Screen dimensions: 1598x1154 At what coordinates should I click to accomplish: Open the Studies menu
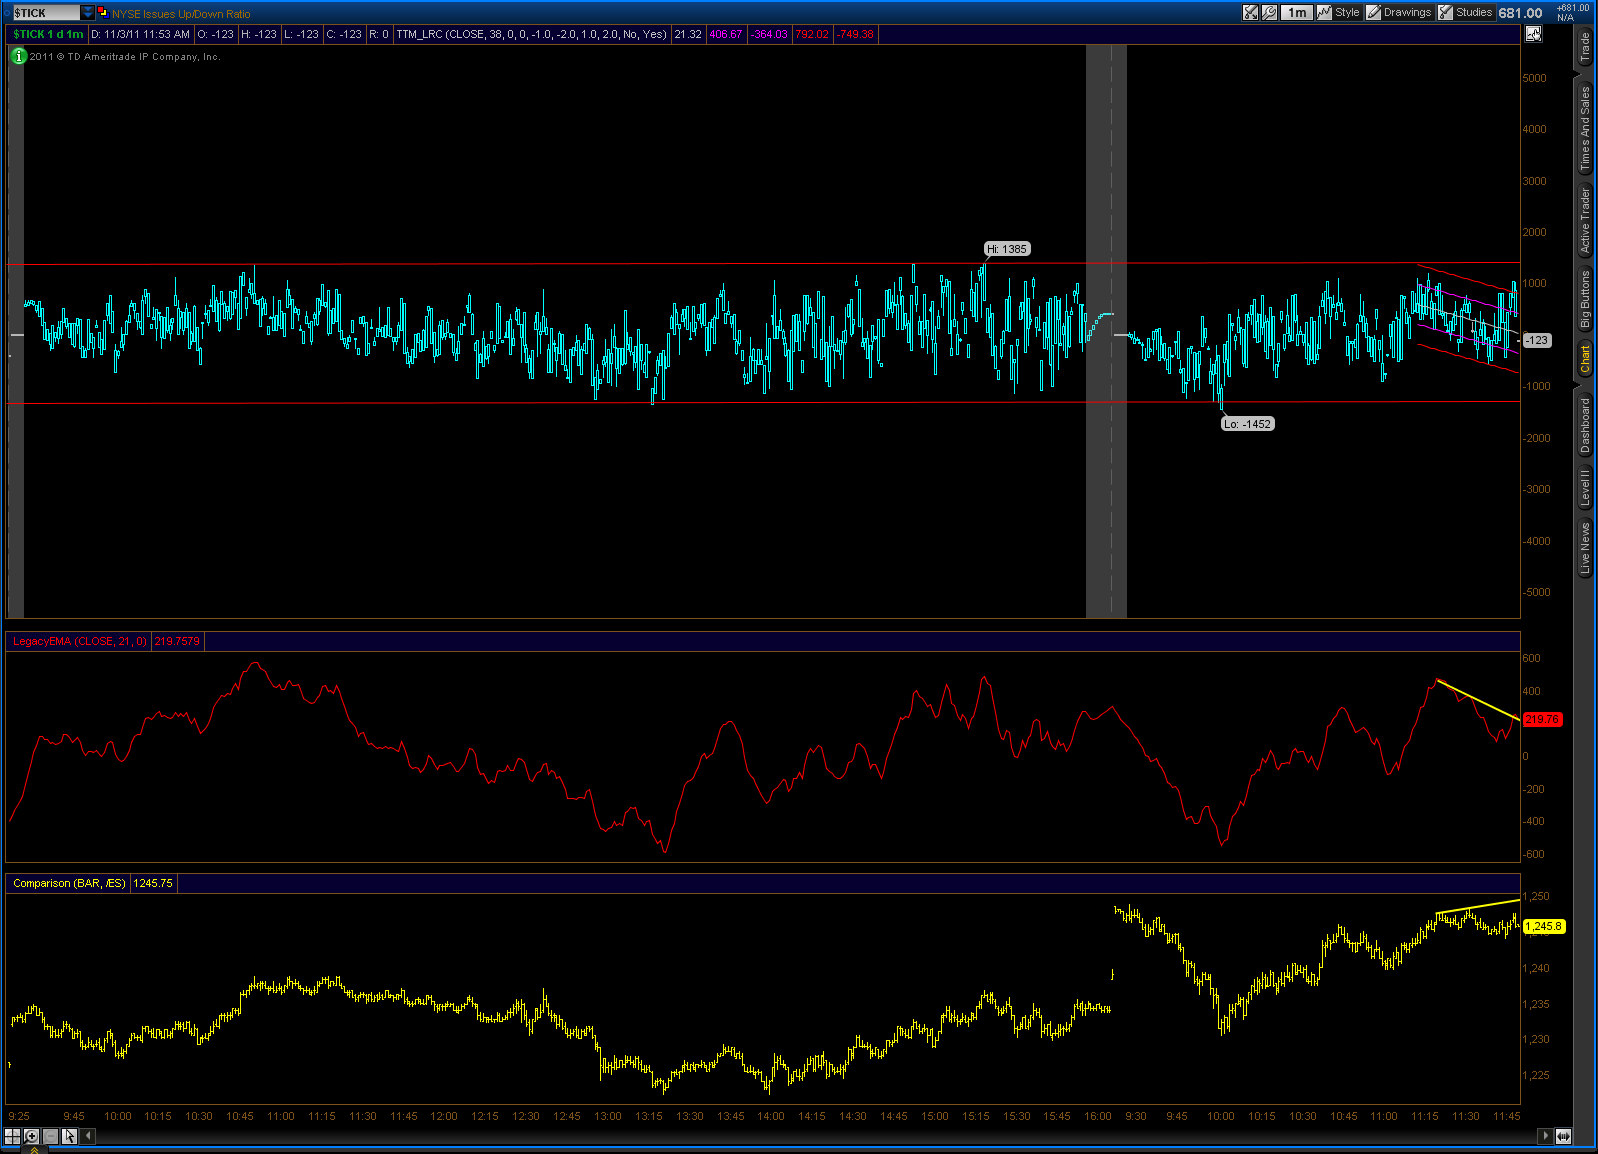coord(1465,13)
